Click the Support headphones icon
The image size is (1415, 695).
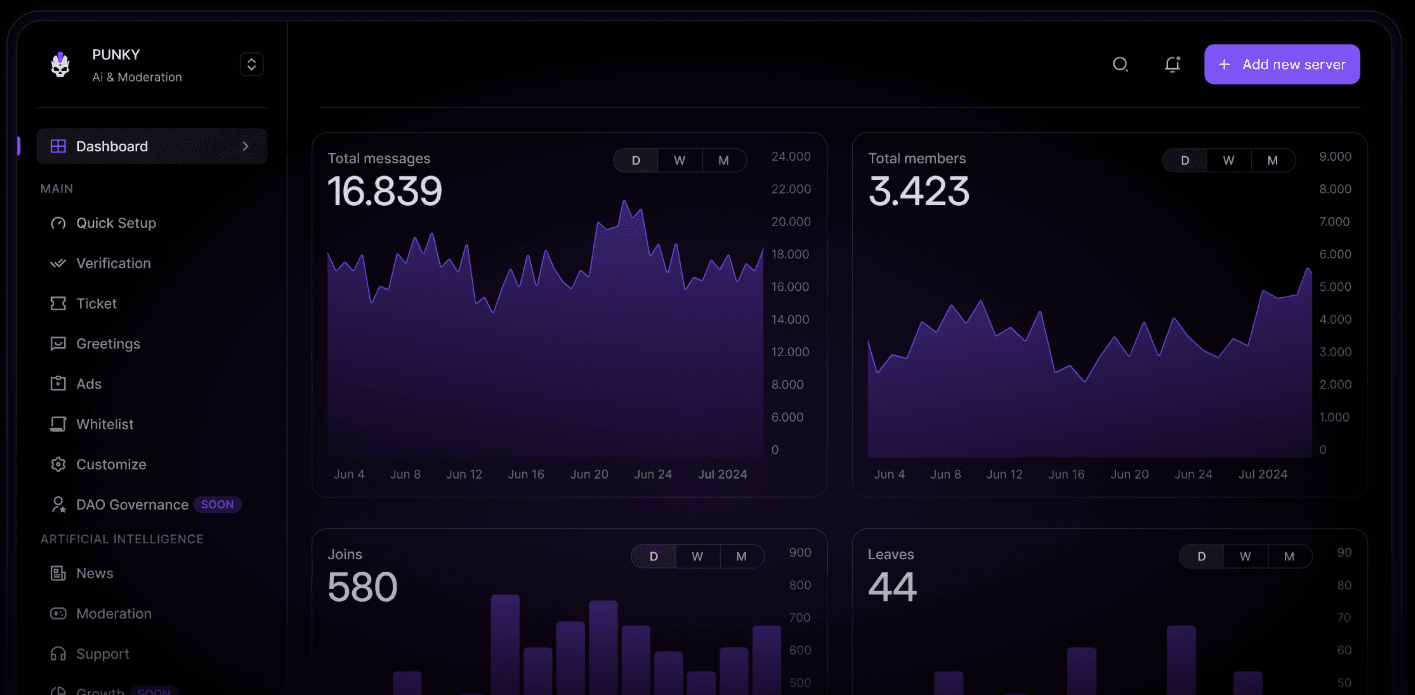click(58, 654)
